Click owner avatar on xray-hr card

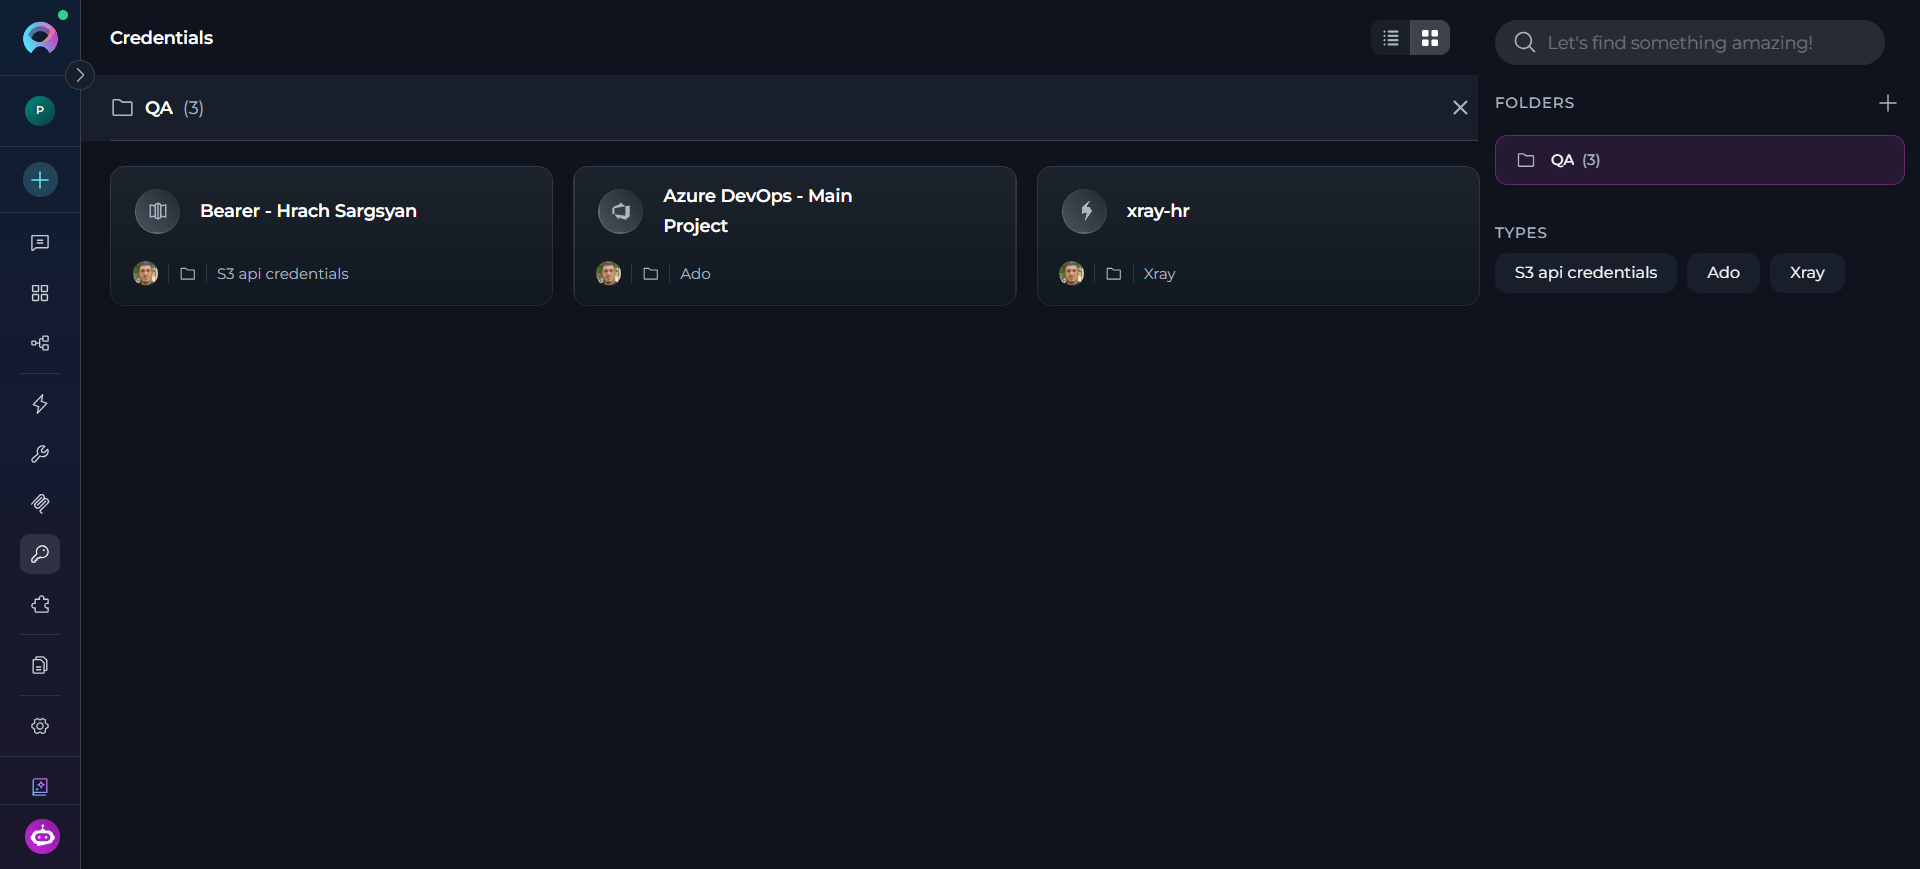pos(1072,273)
